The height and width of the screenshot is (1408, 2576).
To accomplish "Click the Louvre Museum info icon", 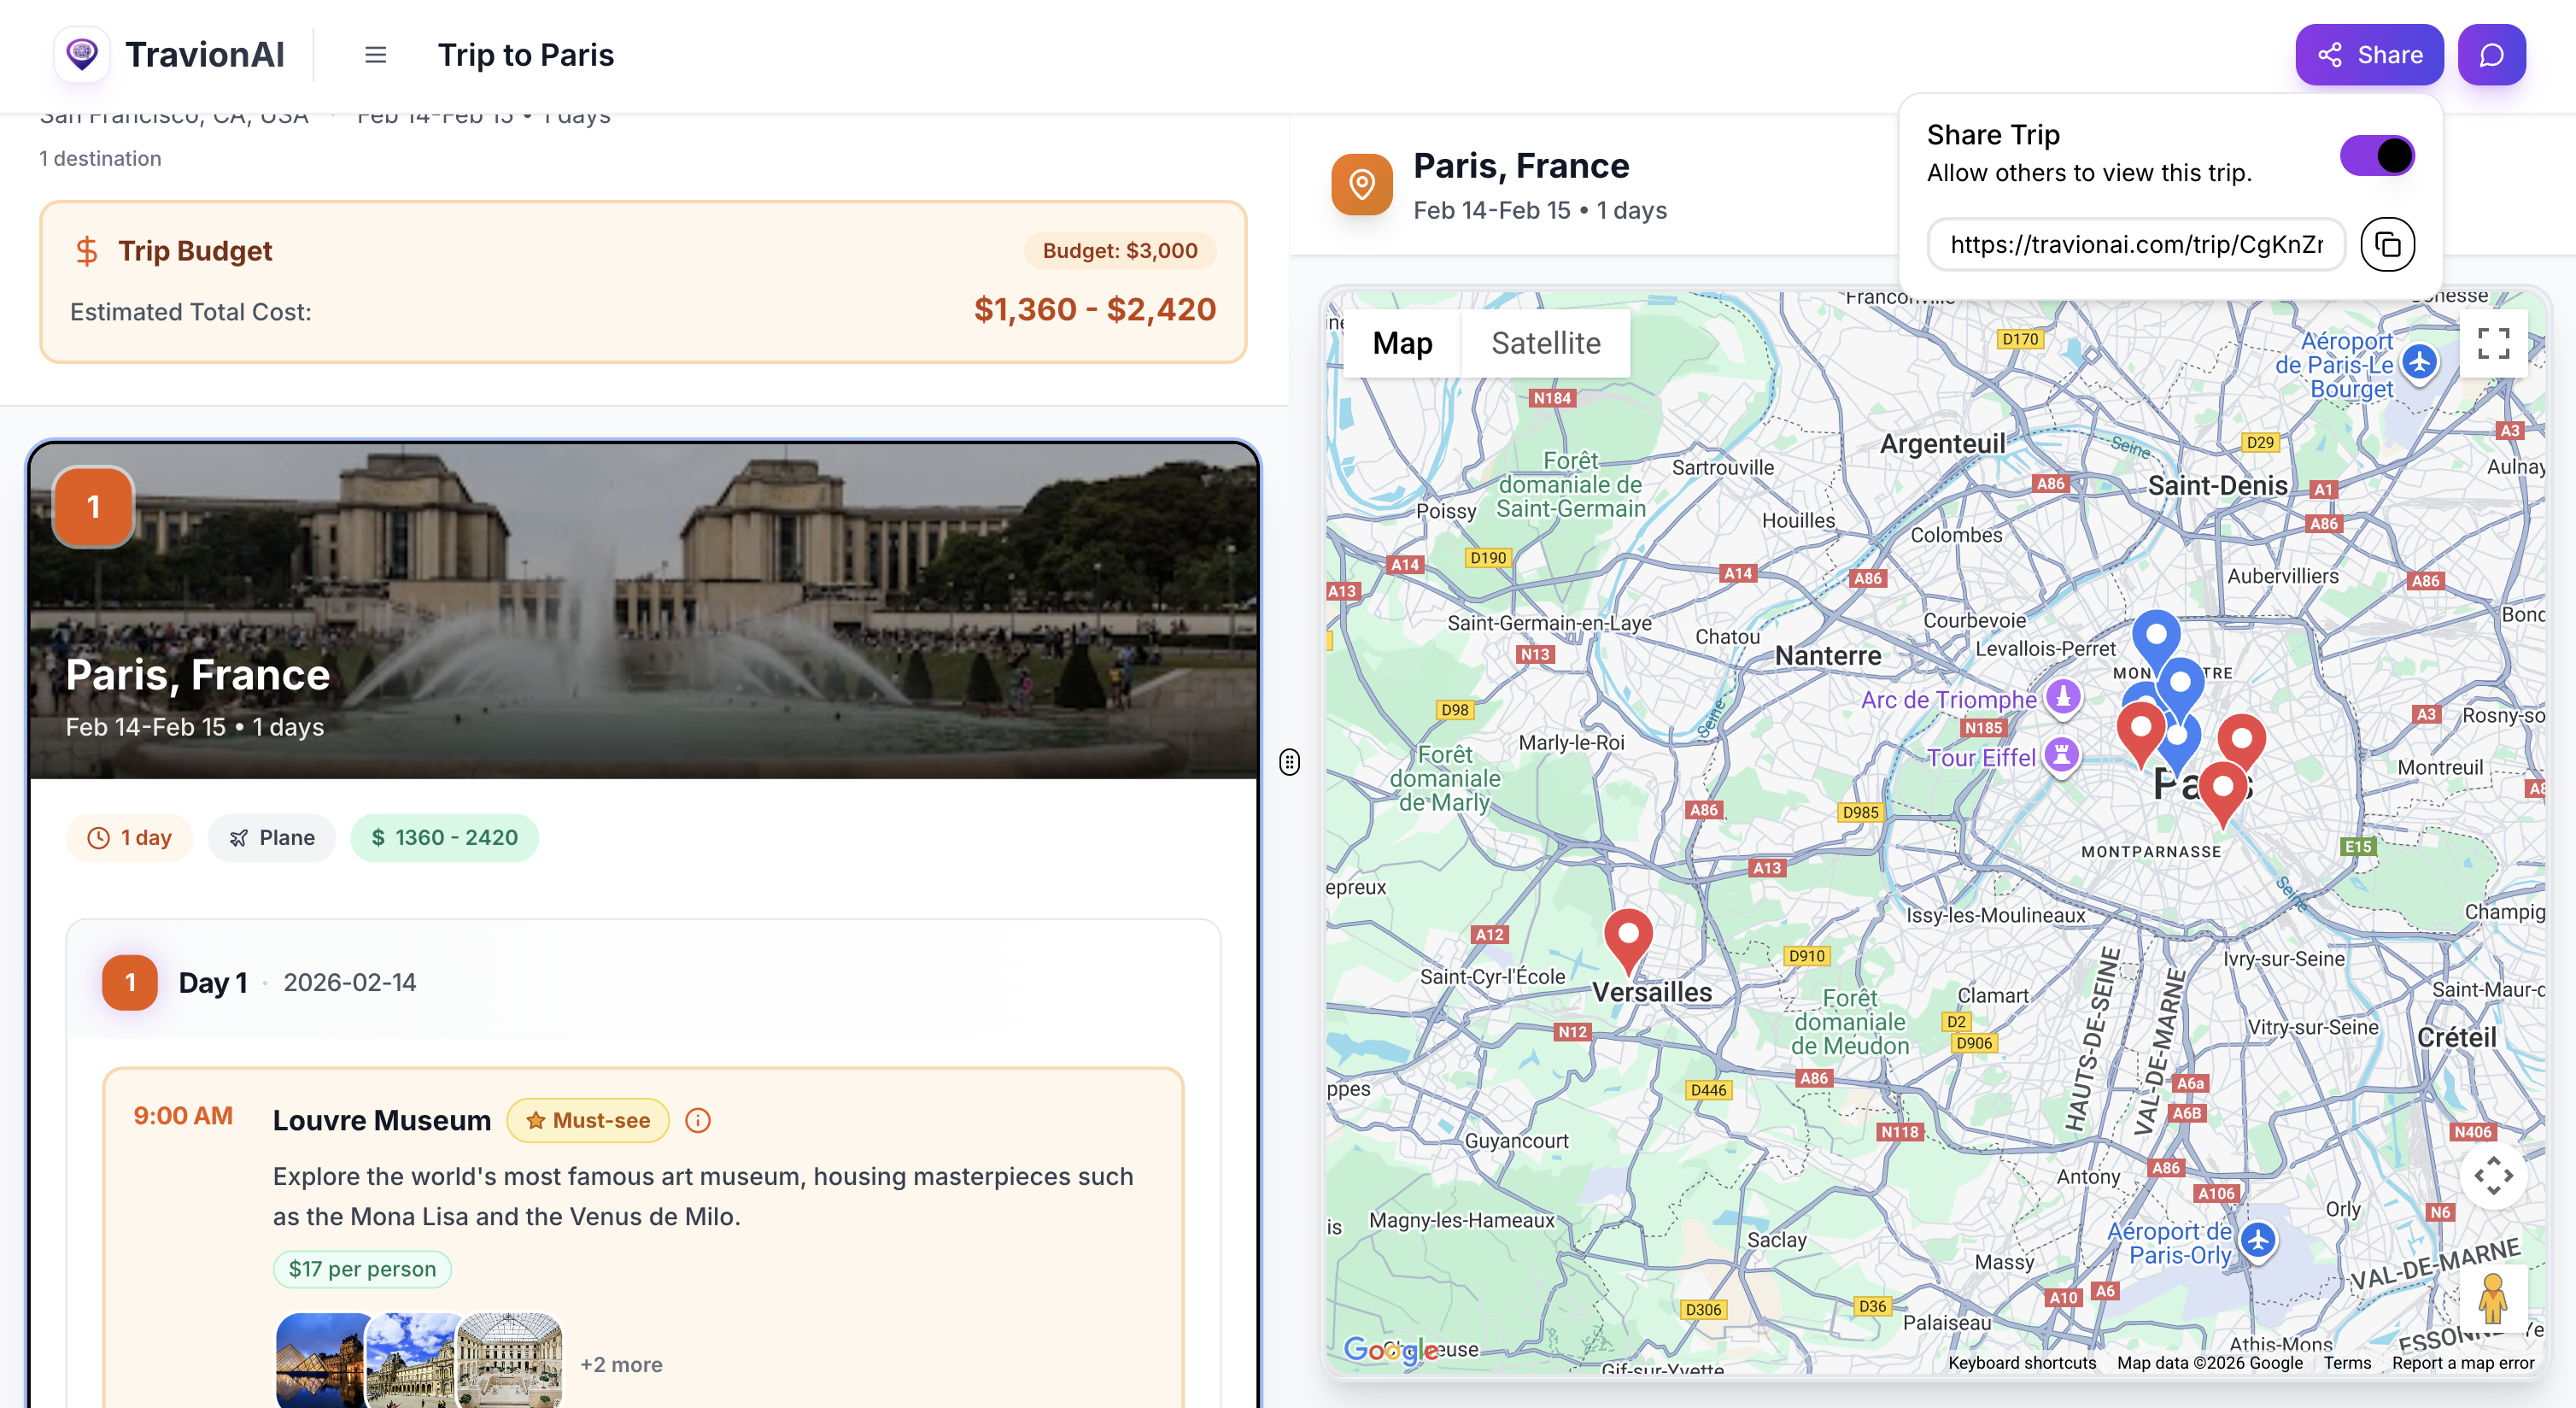I will click(698, 1121).
